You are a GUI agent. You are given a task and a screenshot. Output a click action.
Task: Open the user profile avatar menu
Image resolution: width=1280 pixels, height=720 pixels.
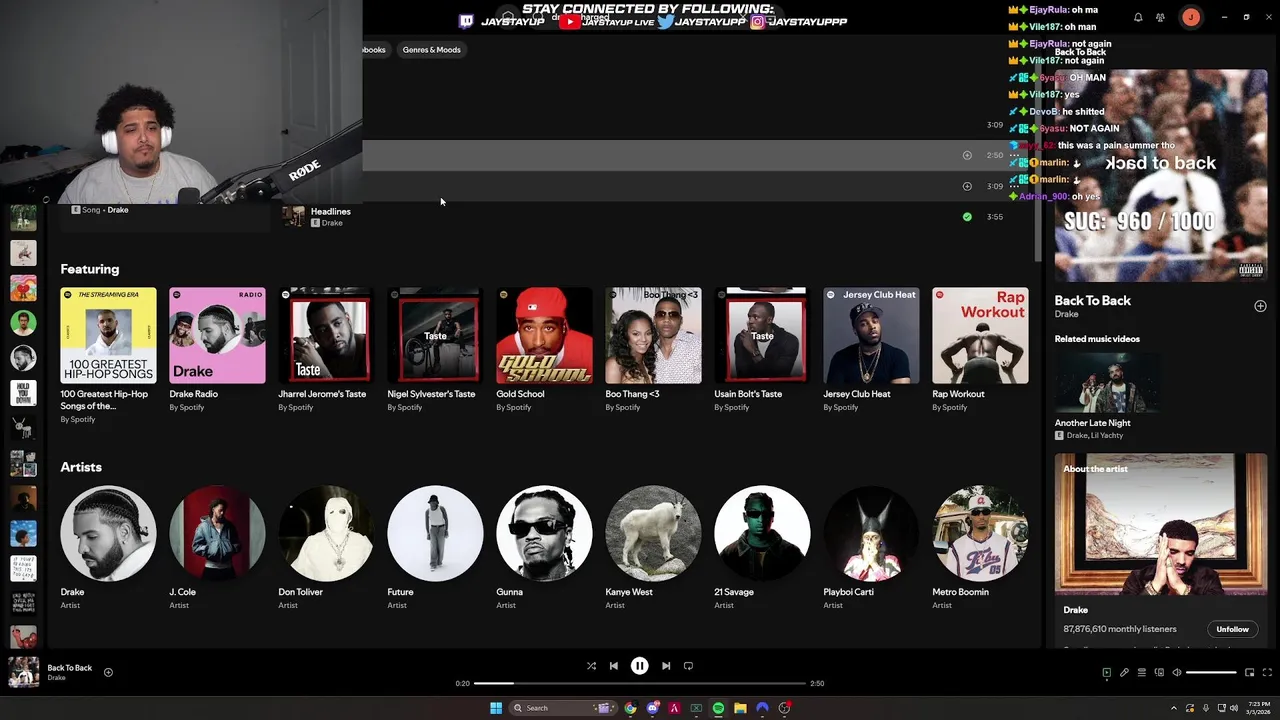(1190, 17)
